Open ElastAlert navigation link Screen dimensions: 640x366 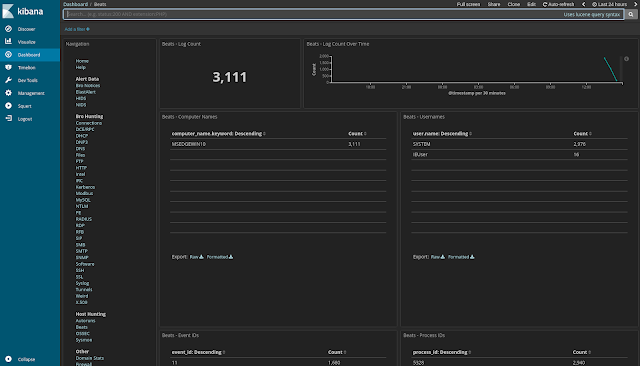[86, 92]
